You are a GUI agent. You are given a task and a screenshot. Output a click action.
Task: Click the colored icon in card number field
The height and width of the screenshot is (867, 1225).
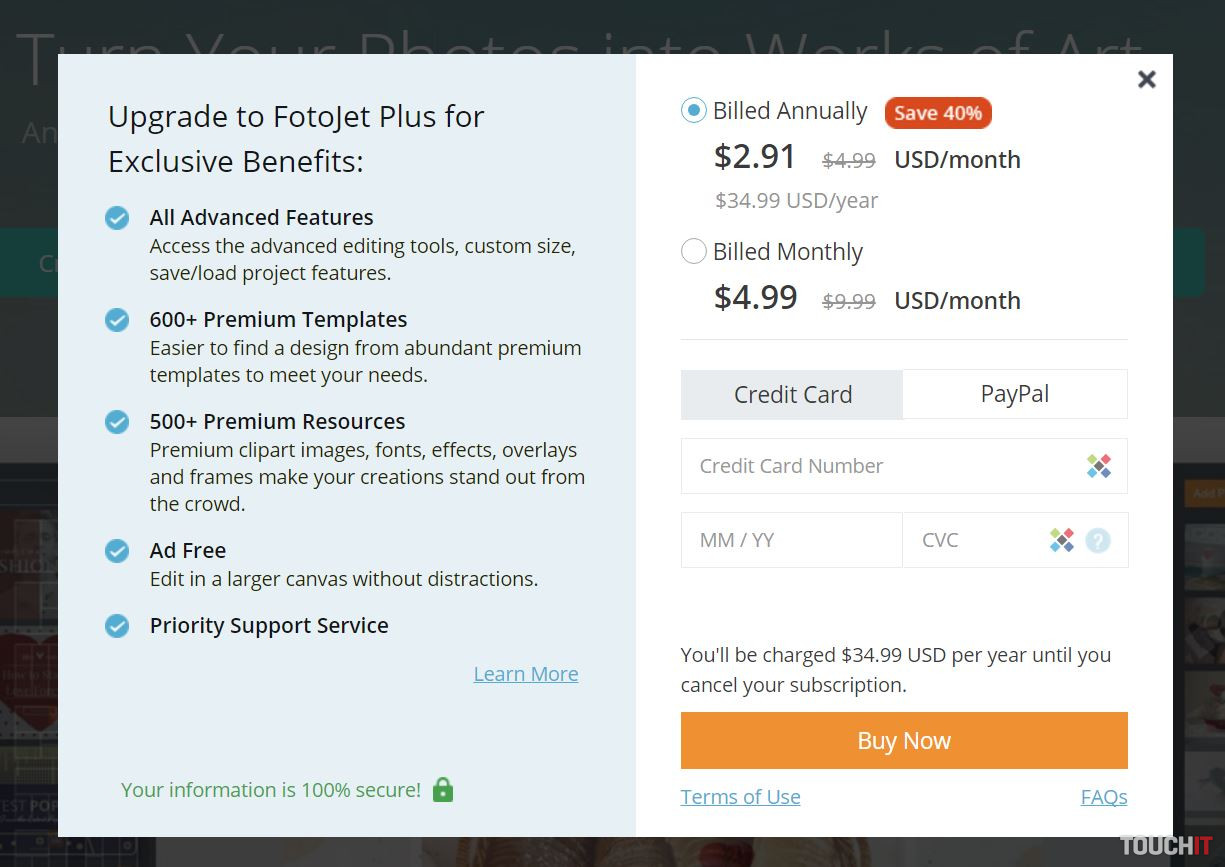1099,466
